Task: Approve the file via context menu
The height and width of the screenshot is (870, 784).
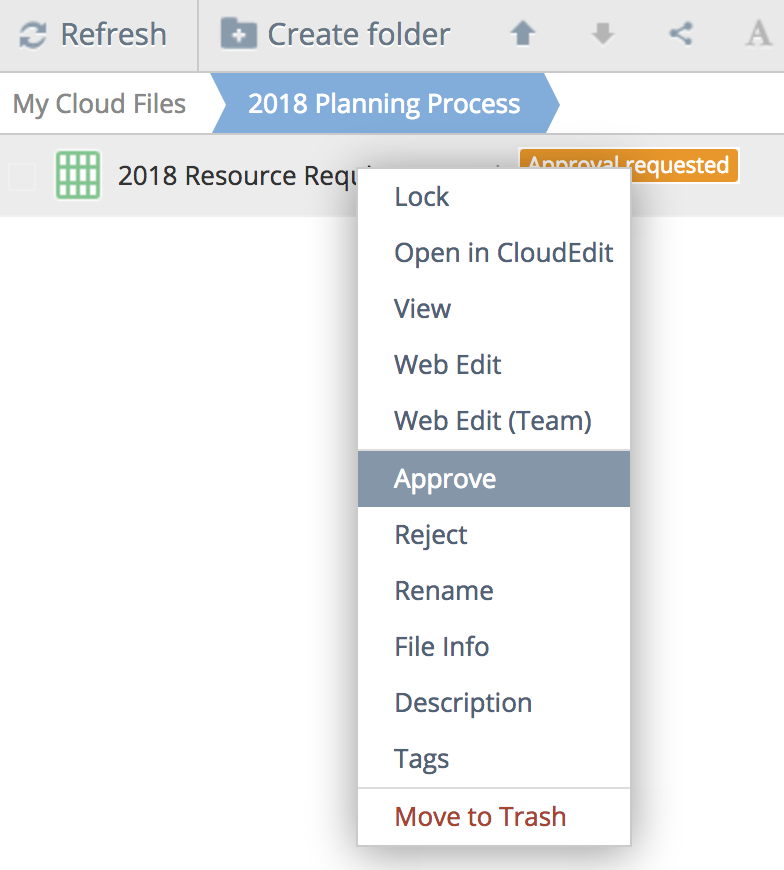Action: [x=445, y=479]
